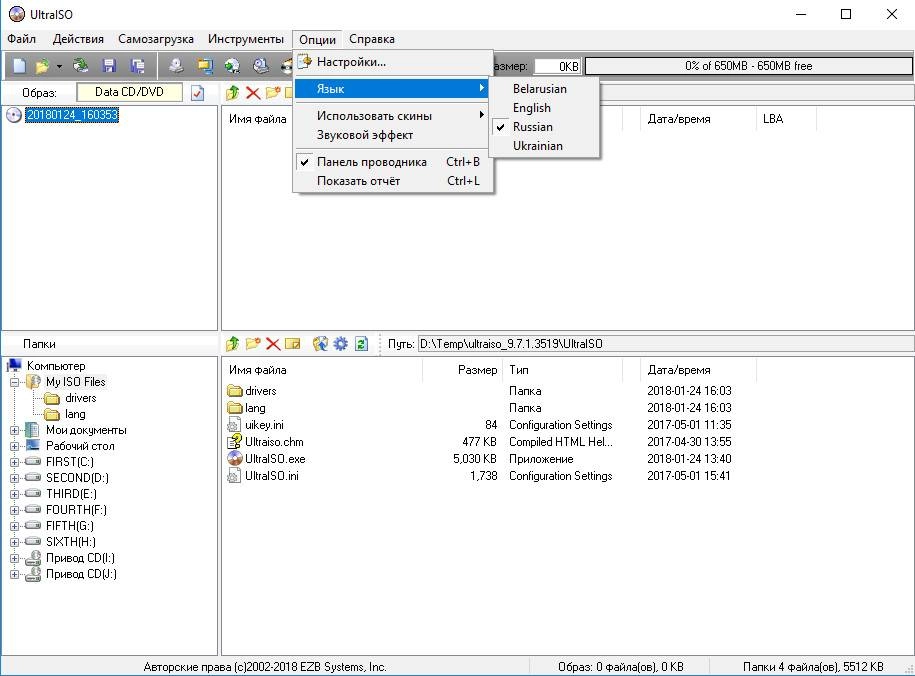Click red X delete icon in image pane toolbar
The image size is (915, 676).
coord(253,92)
